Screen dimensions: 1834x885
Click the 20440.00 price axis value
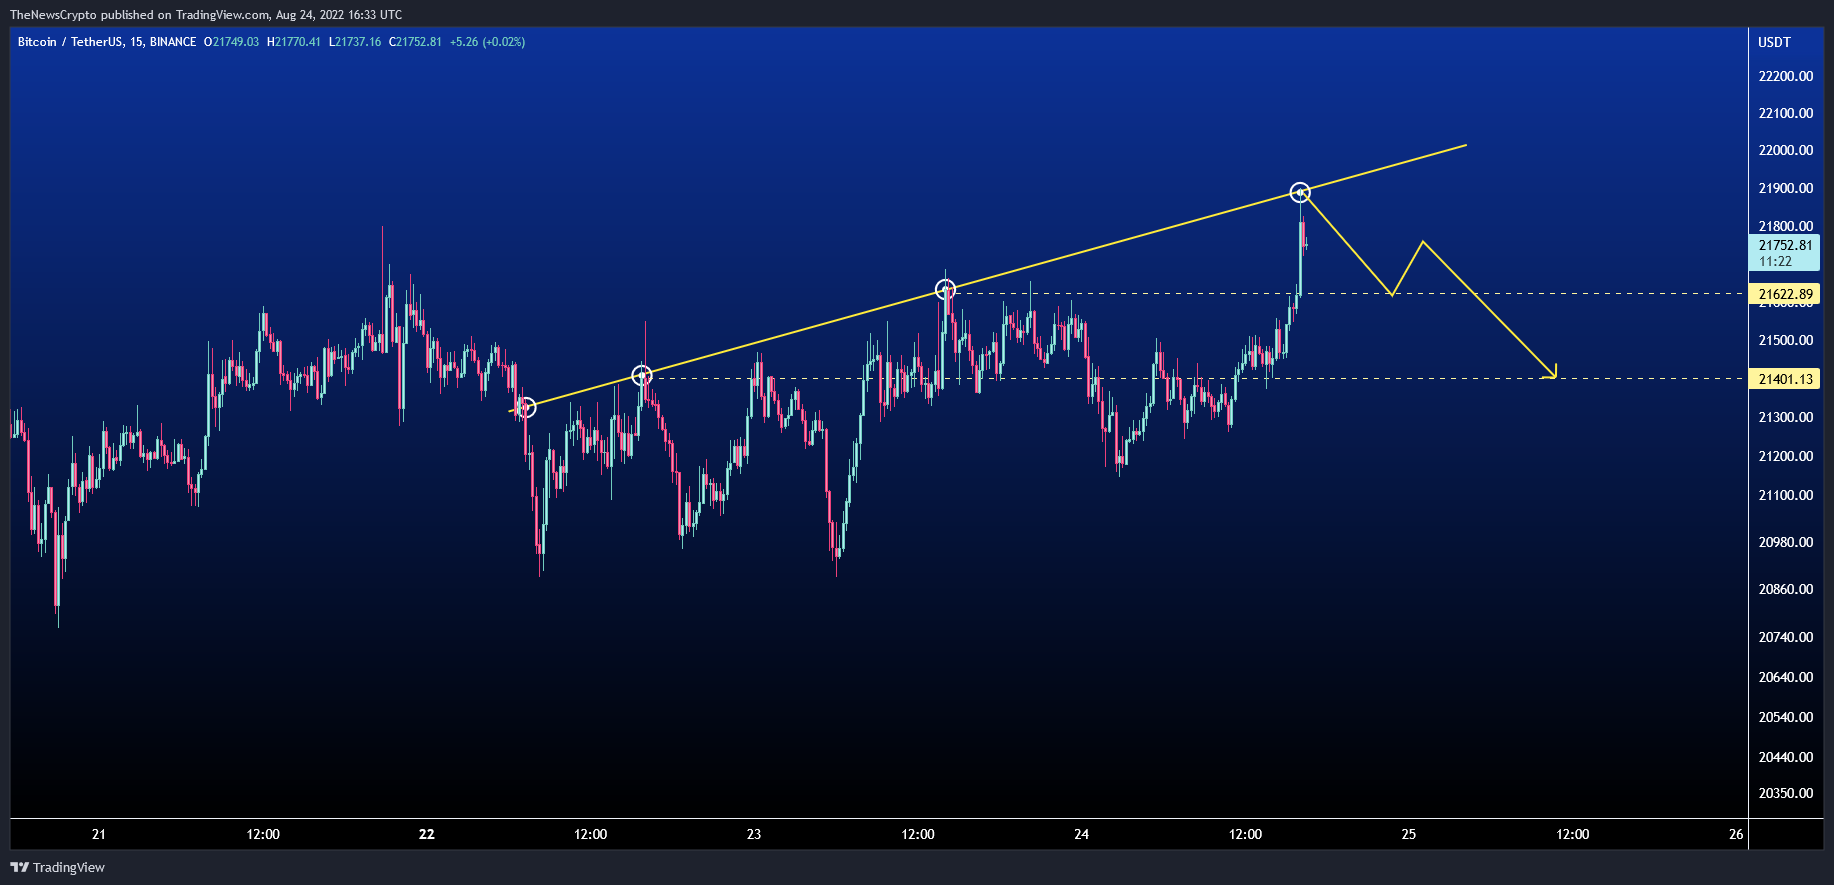tap(1785, 757)
